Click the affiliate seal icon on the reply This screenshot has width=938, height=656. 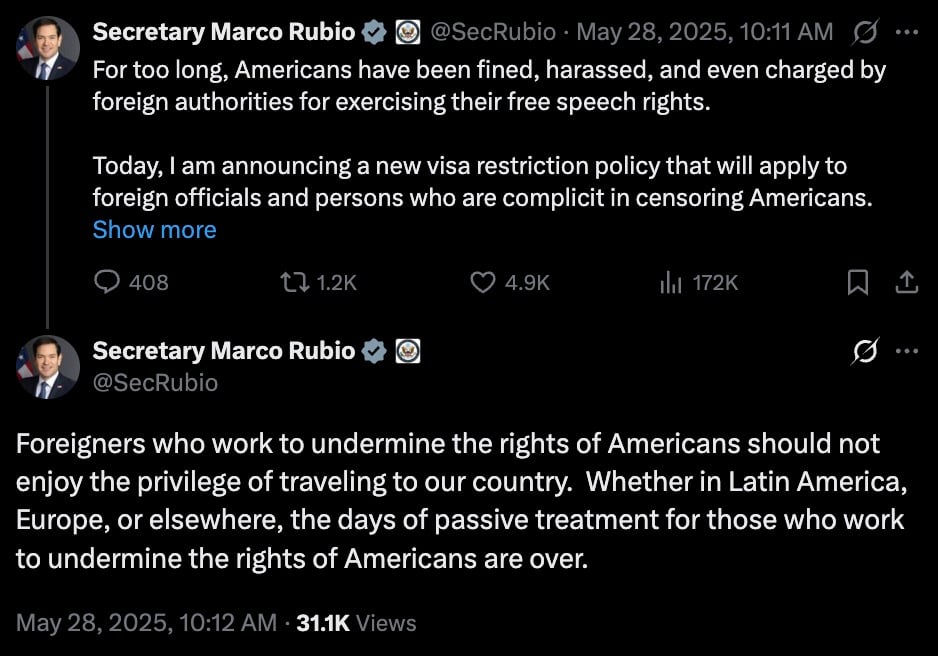(x=404, y=351)
